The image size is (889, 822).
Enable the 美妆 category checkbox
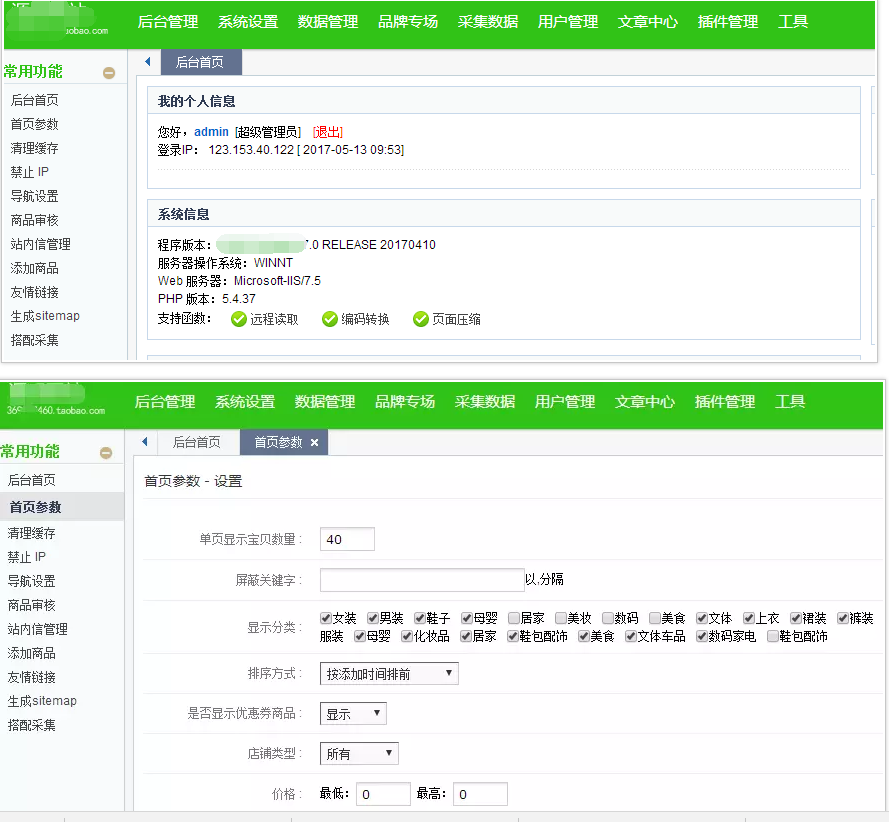(561, 618)
